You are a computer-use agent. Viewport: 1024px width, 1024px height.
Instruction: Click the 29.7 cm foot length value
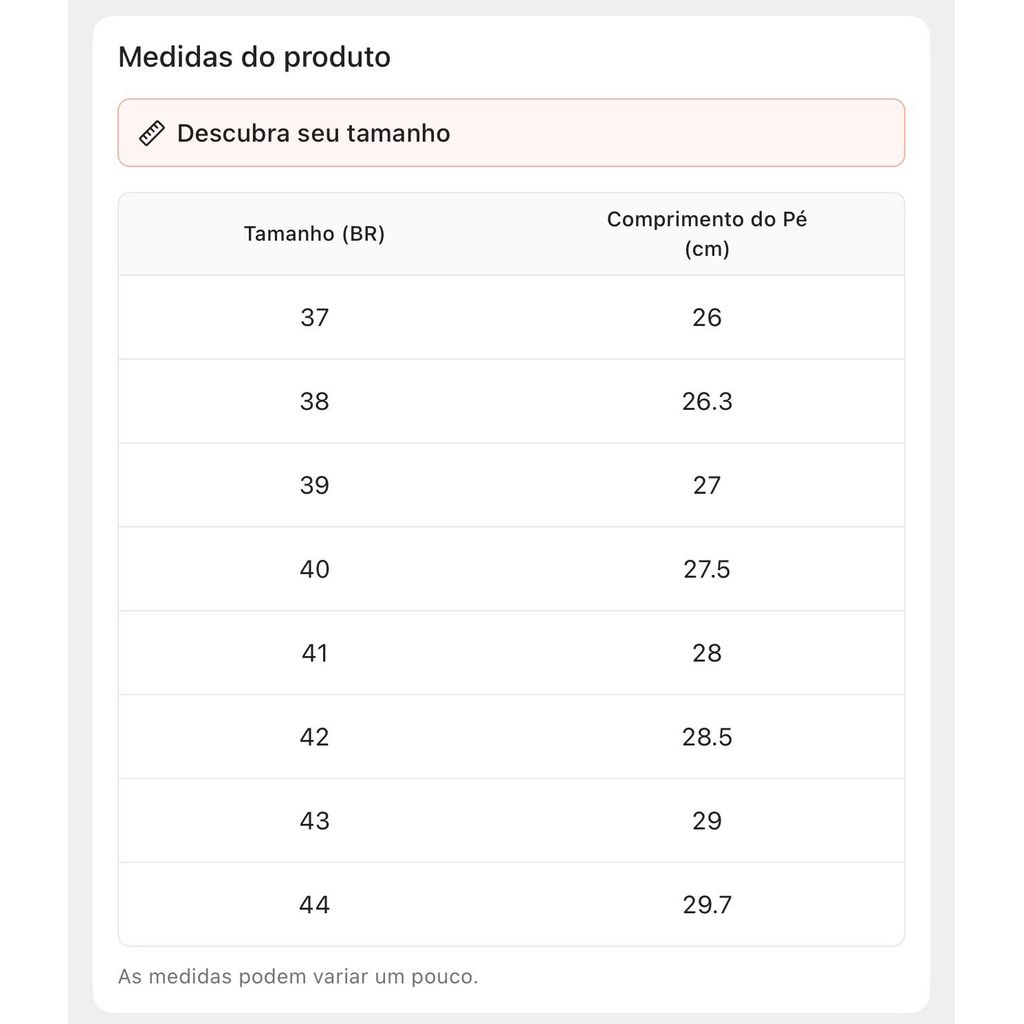click(x=707, y=906)
